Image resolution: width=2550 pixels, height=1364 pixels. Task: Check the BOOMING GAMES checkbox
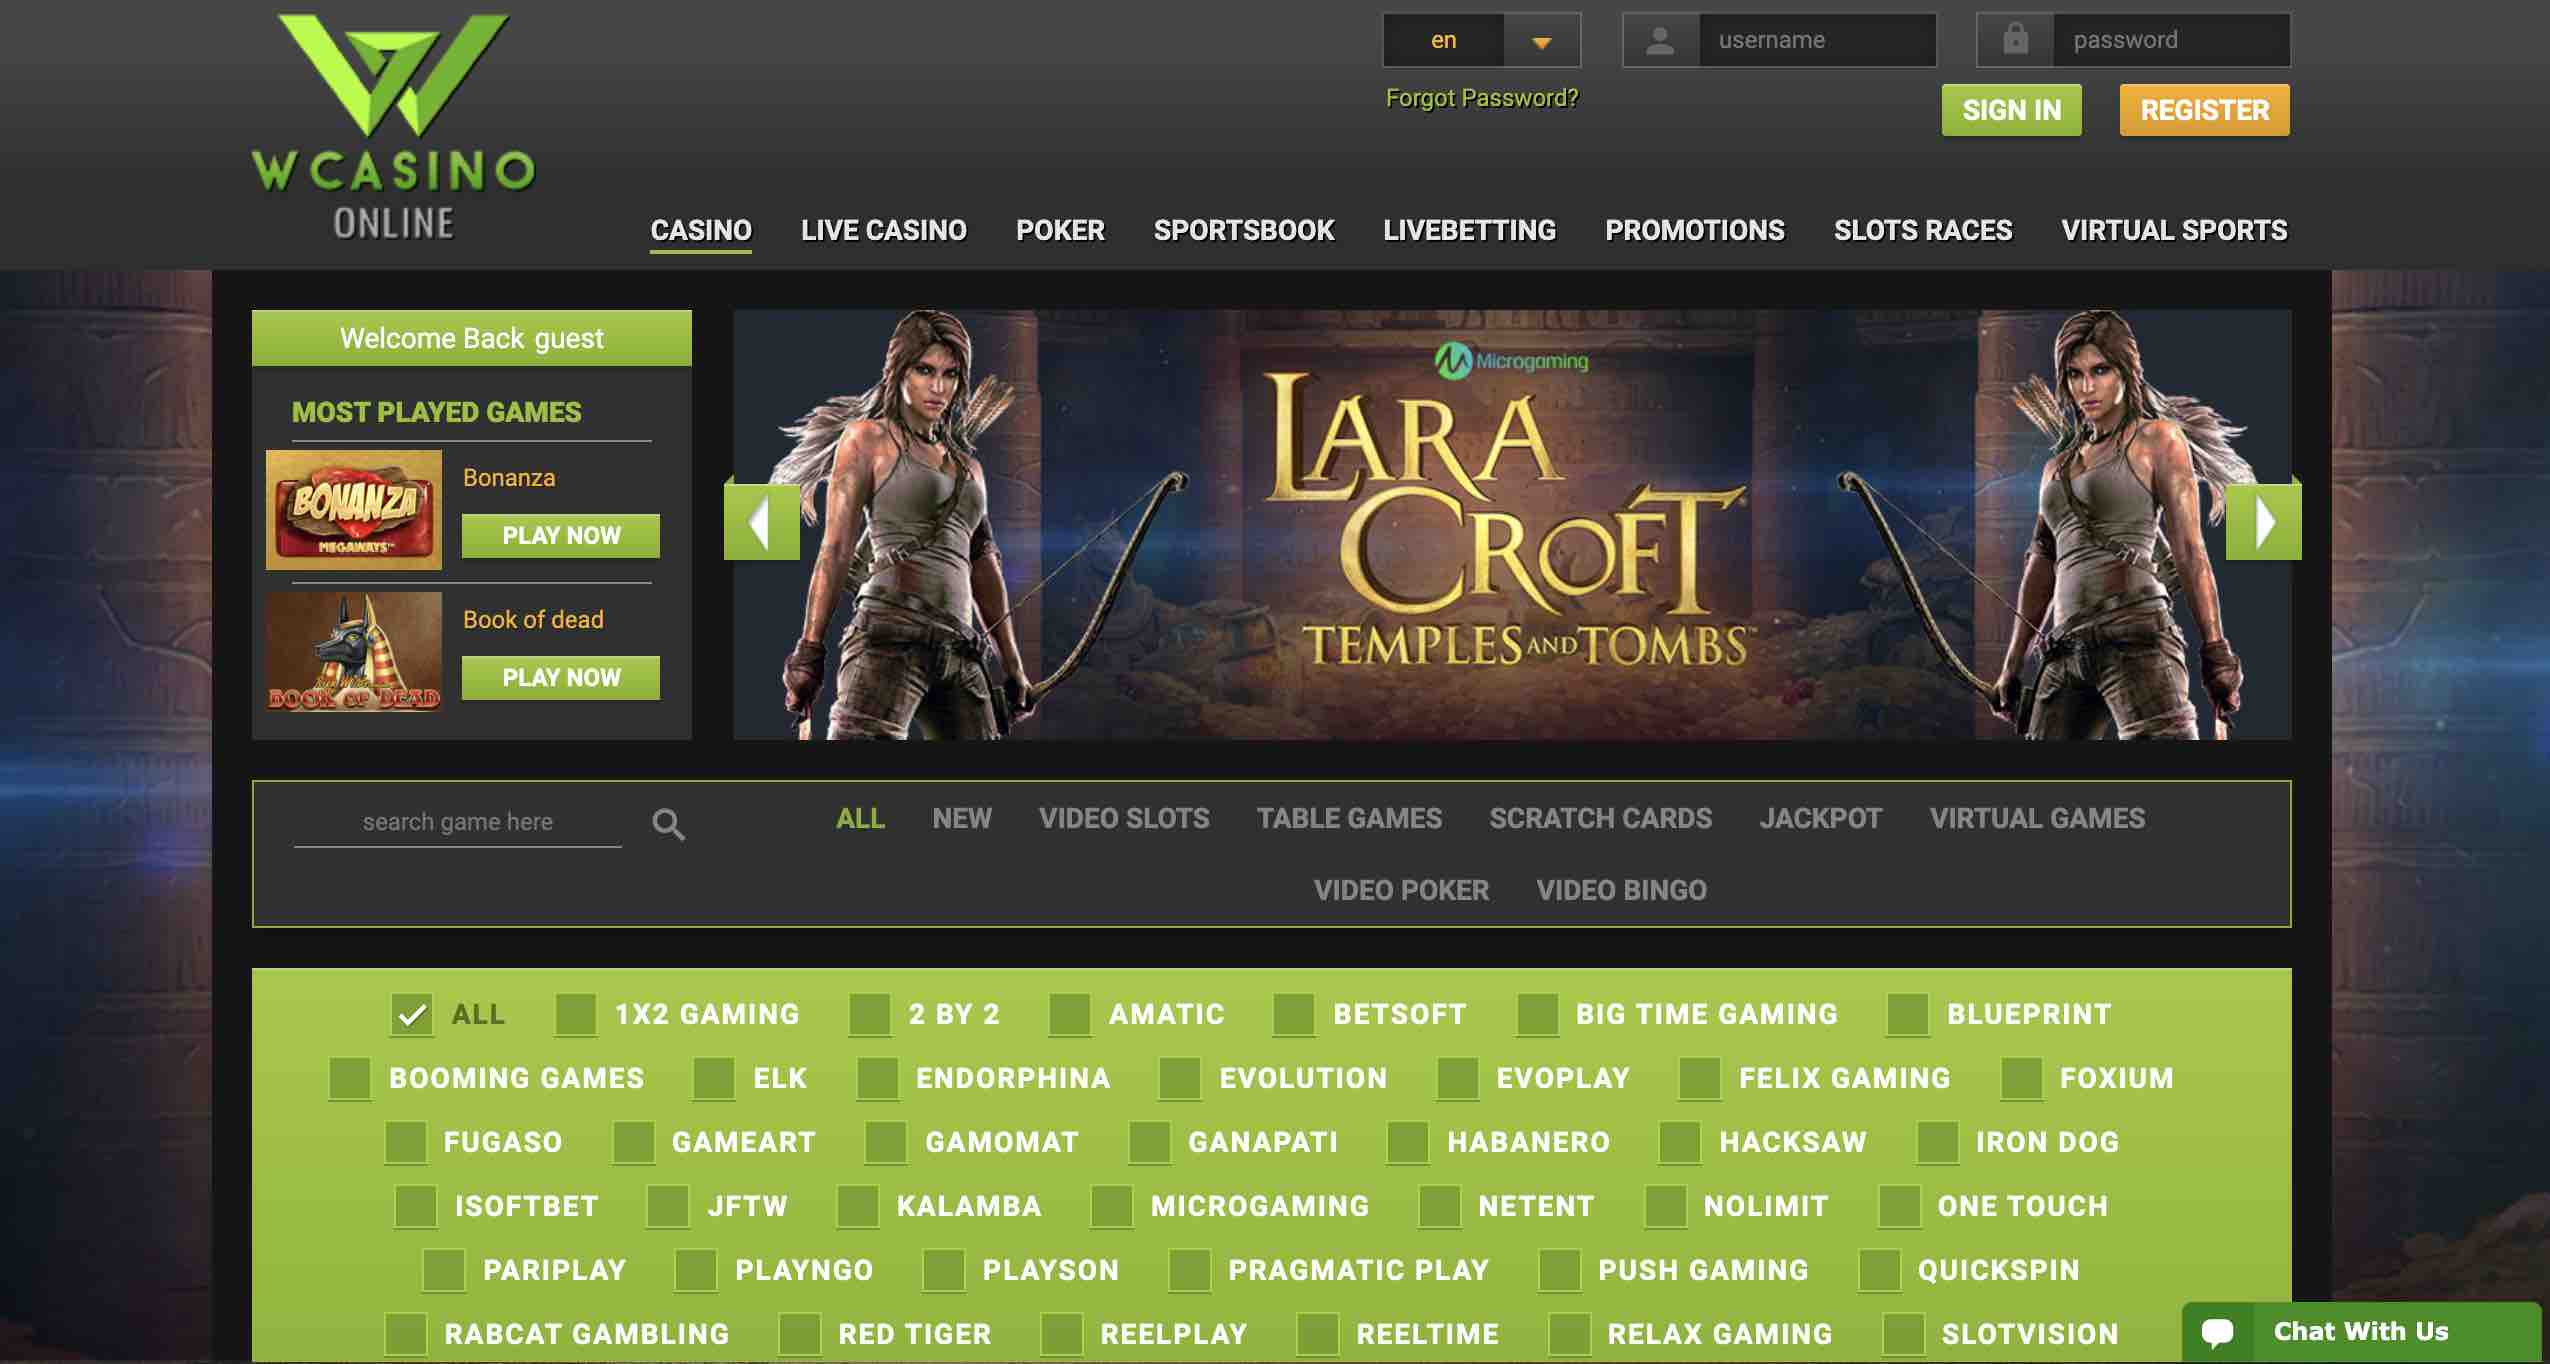(349, 1078)
